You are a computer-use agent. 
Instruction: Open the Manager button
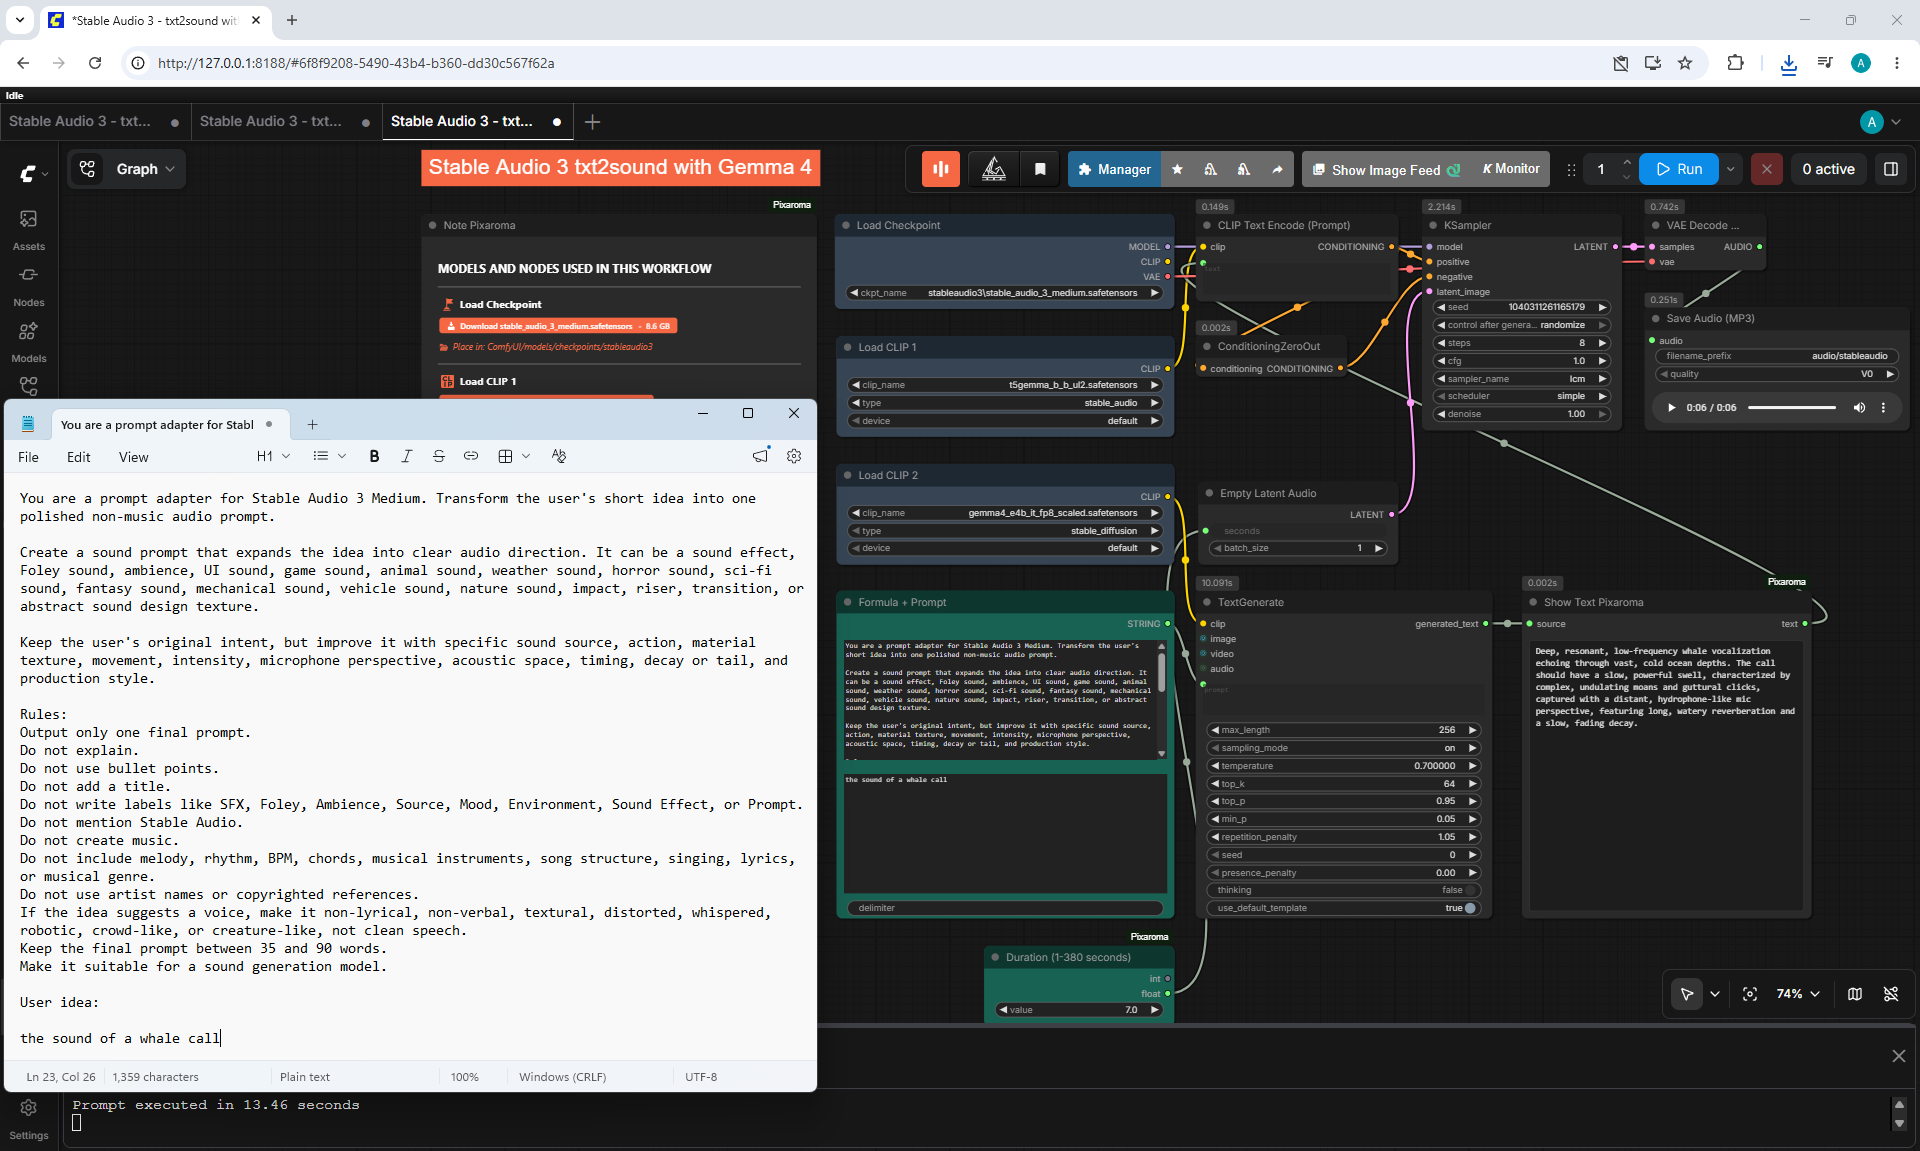tap(1114, 169)
